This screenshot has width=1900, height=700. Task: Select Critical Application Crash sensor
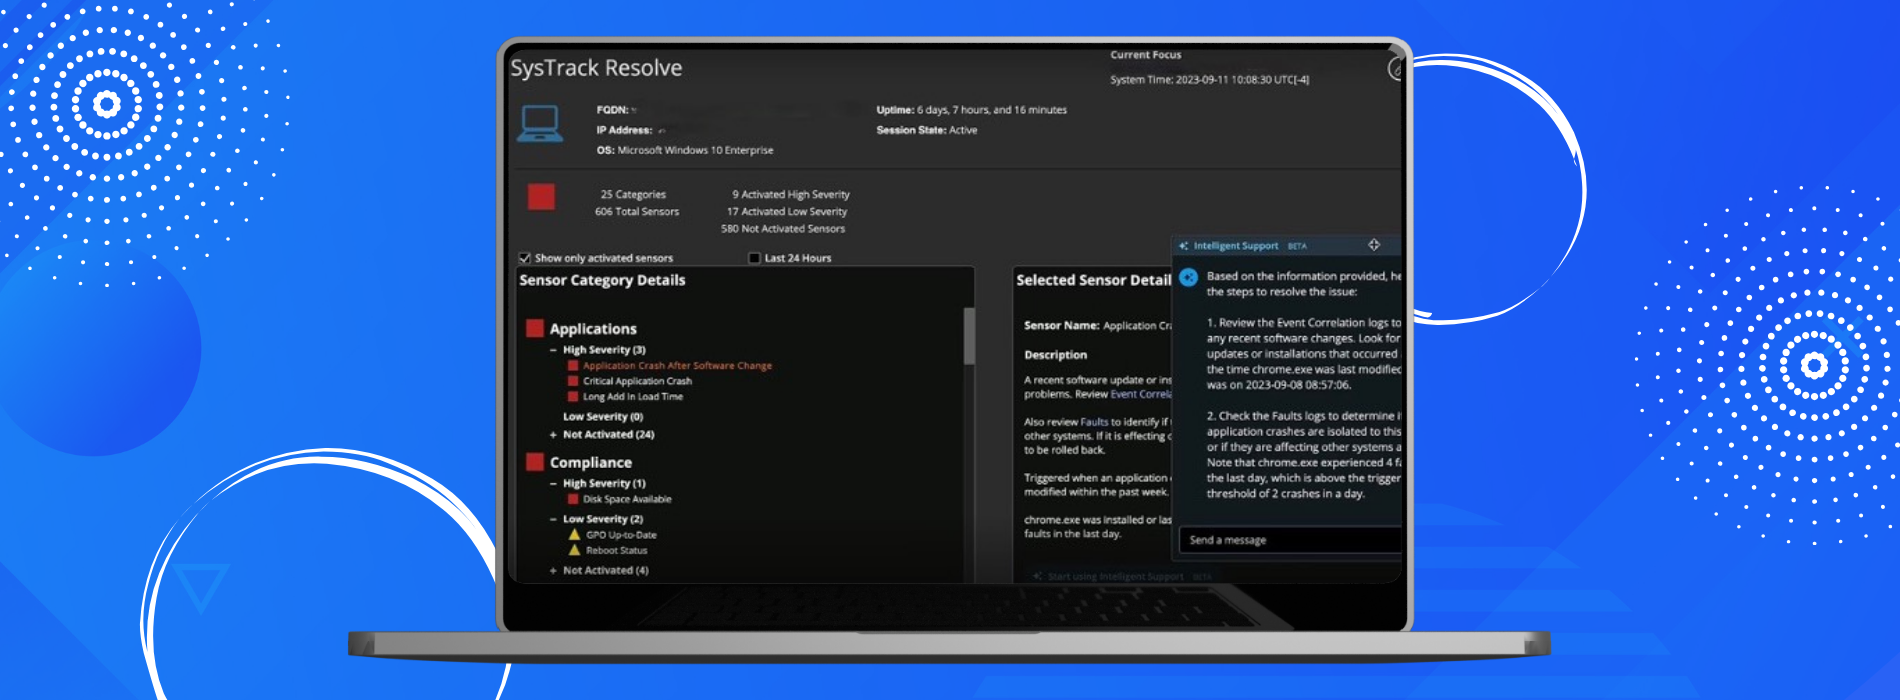tap(638, 381)
